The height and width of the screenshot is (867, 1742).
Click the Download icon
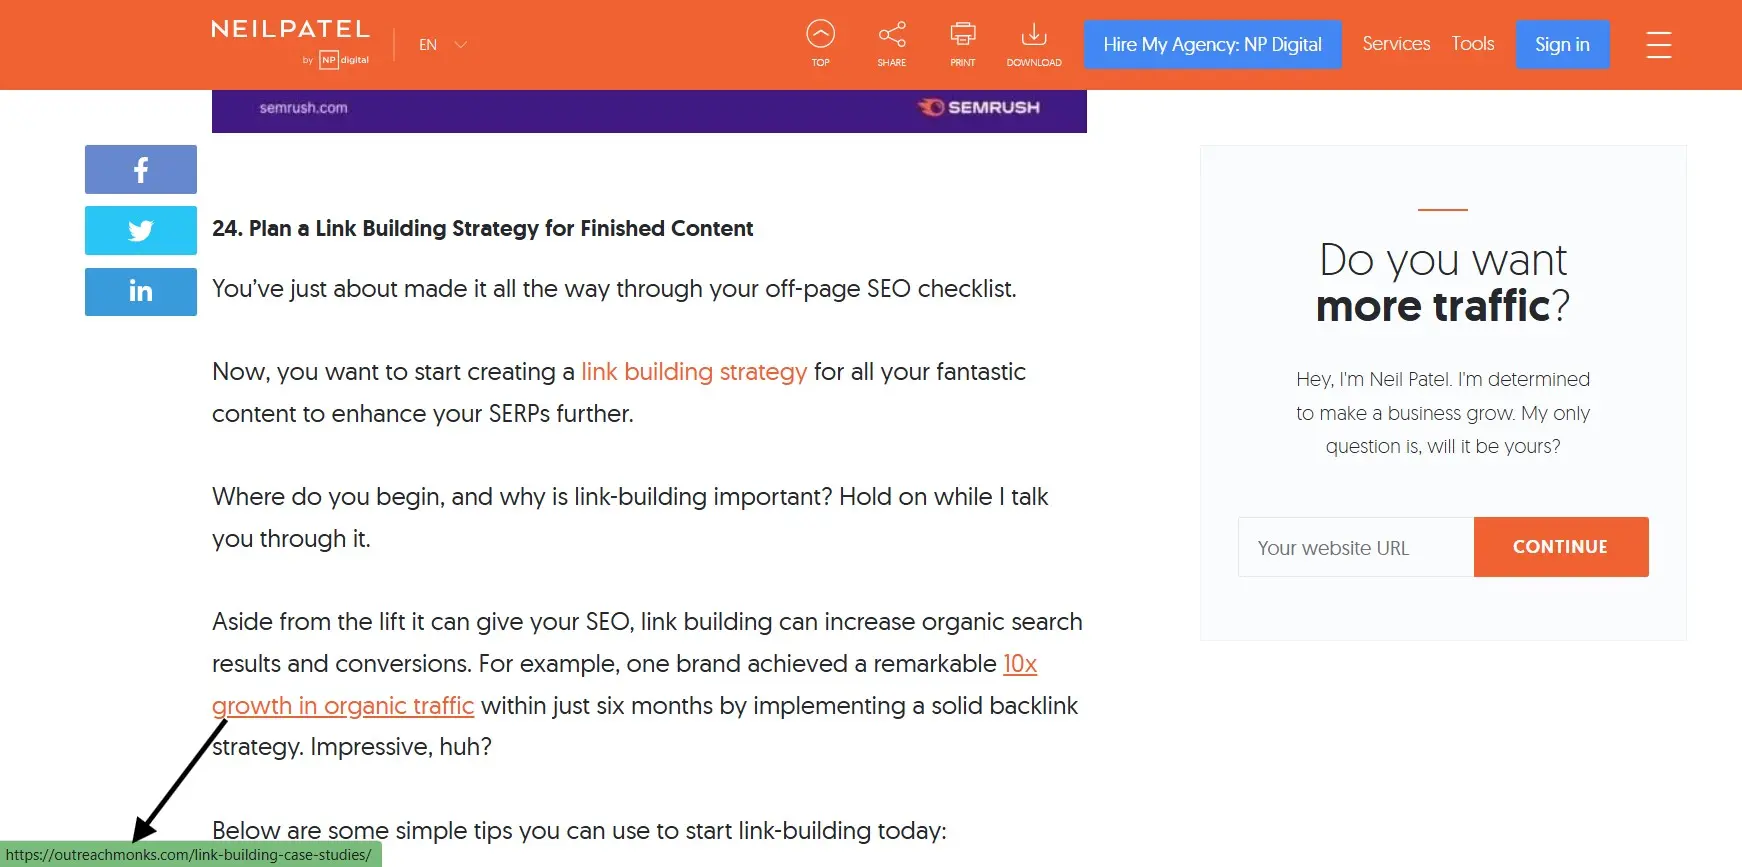[x=1033, y=36]
